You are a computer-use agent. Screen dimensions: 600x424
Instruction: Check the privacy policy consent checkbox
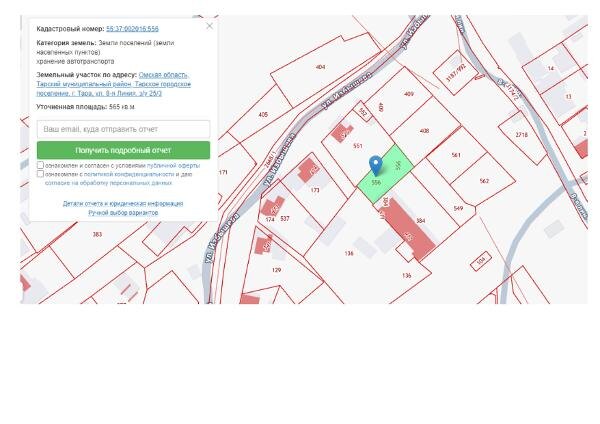40,174
